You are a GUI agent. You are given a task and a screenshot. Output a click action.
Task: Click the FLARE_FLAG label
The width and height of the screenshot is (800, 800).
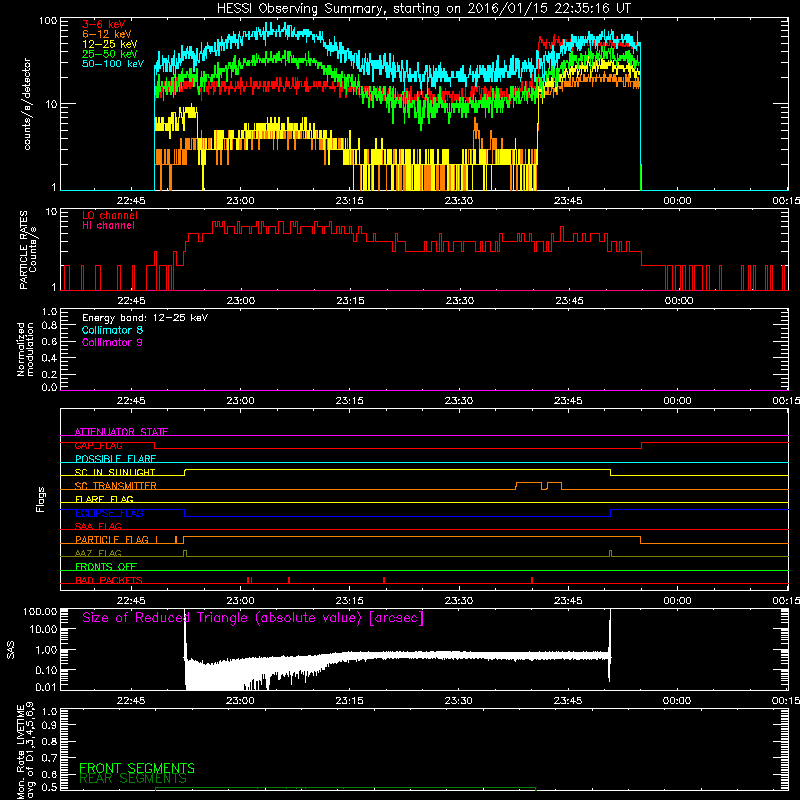[104, 499]
